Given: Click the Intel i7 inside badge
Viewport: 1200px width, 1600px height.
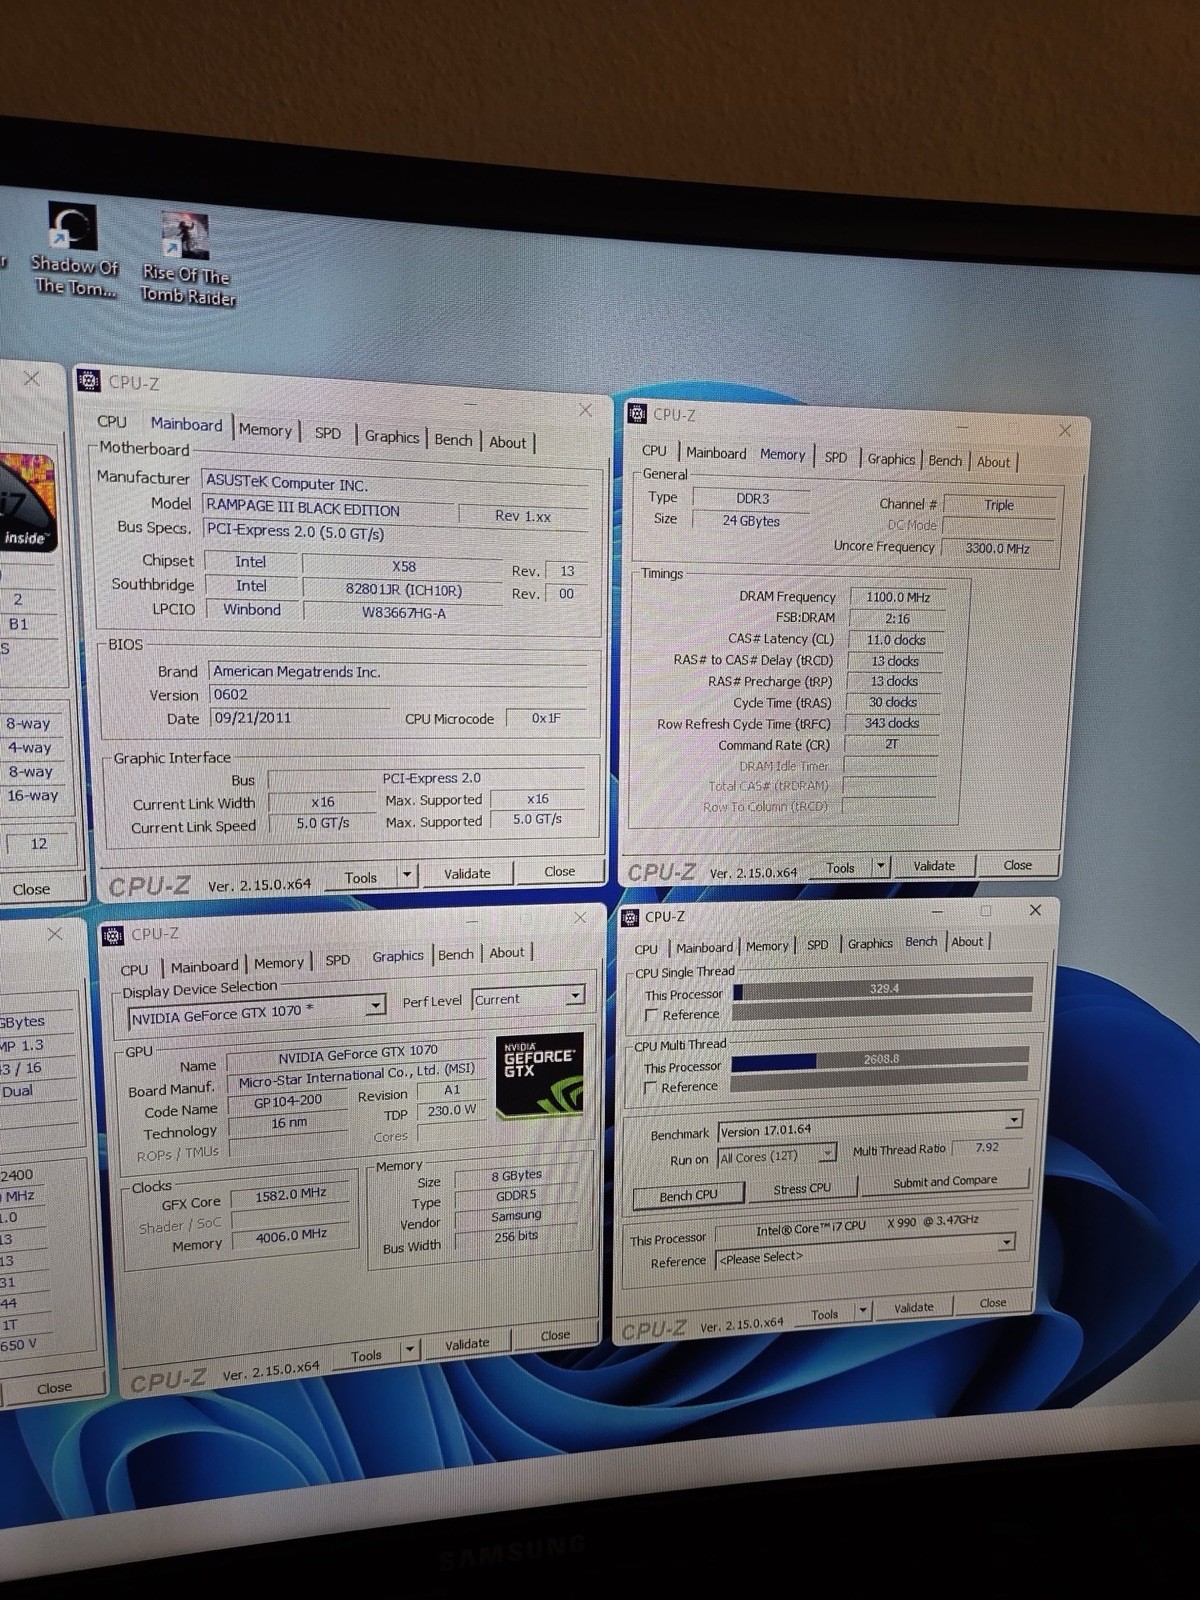Looking at the screenshot, I should [x=26, y=502].
